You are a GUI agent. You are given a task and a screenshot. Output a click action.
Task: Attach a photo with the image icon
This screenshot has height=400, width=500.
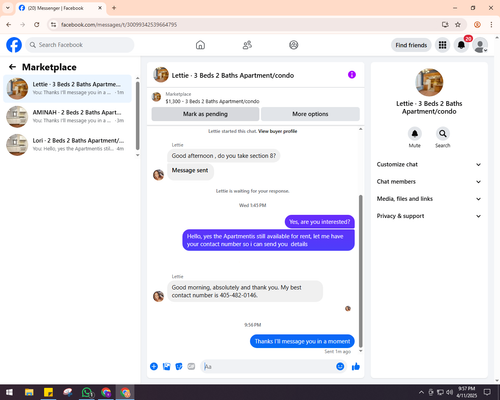click(x=166, y=367)
